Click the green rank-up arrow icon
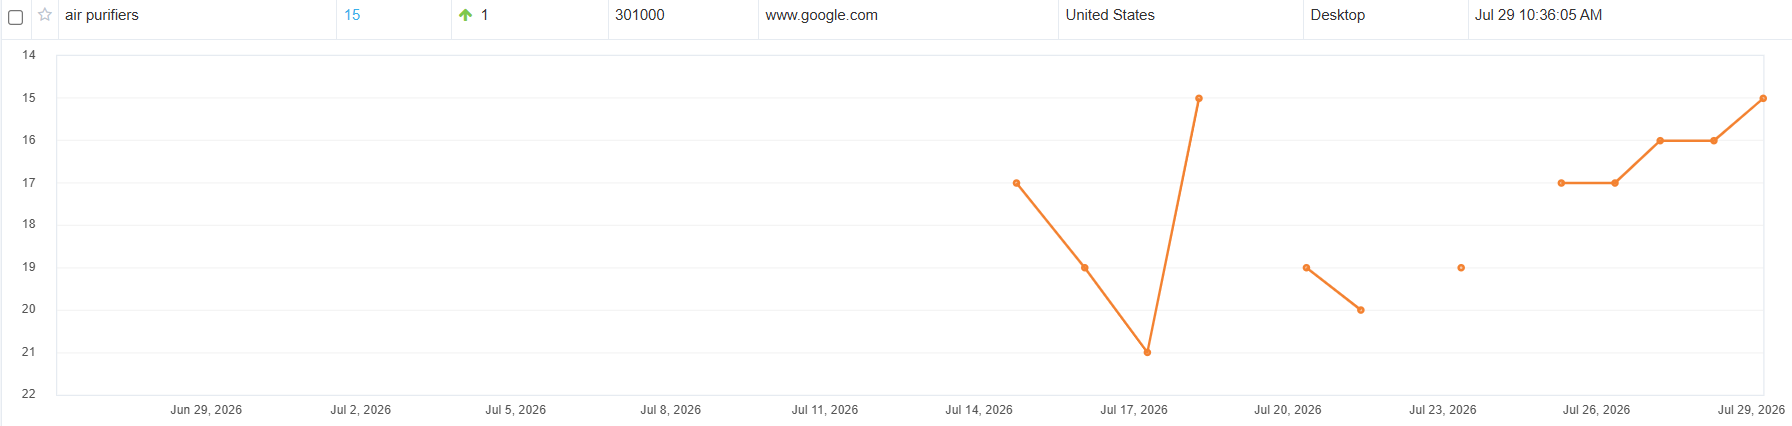Viewport: 1792px width, 426px height. click(465, 15)
